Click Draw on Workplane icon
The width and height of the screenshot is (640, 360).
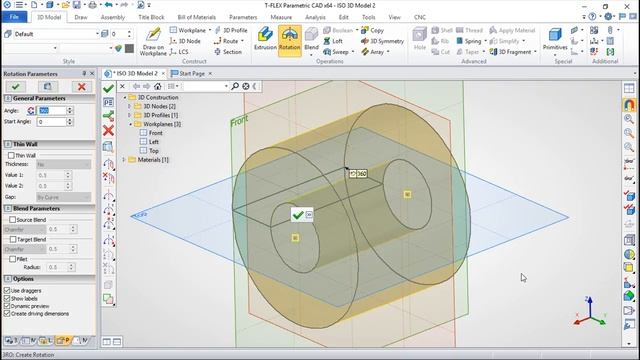pos(153,41)
